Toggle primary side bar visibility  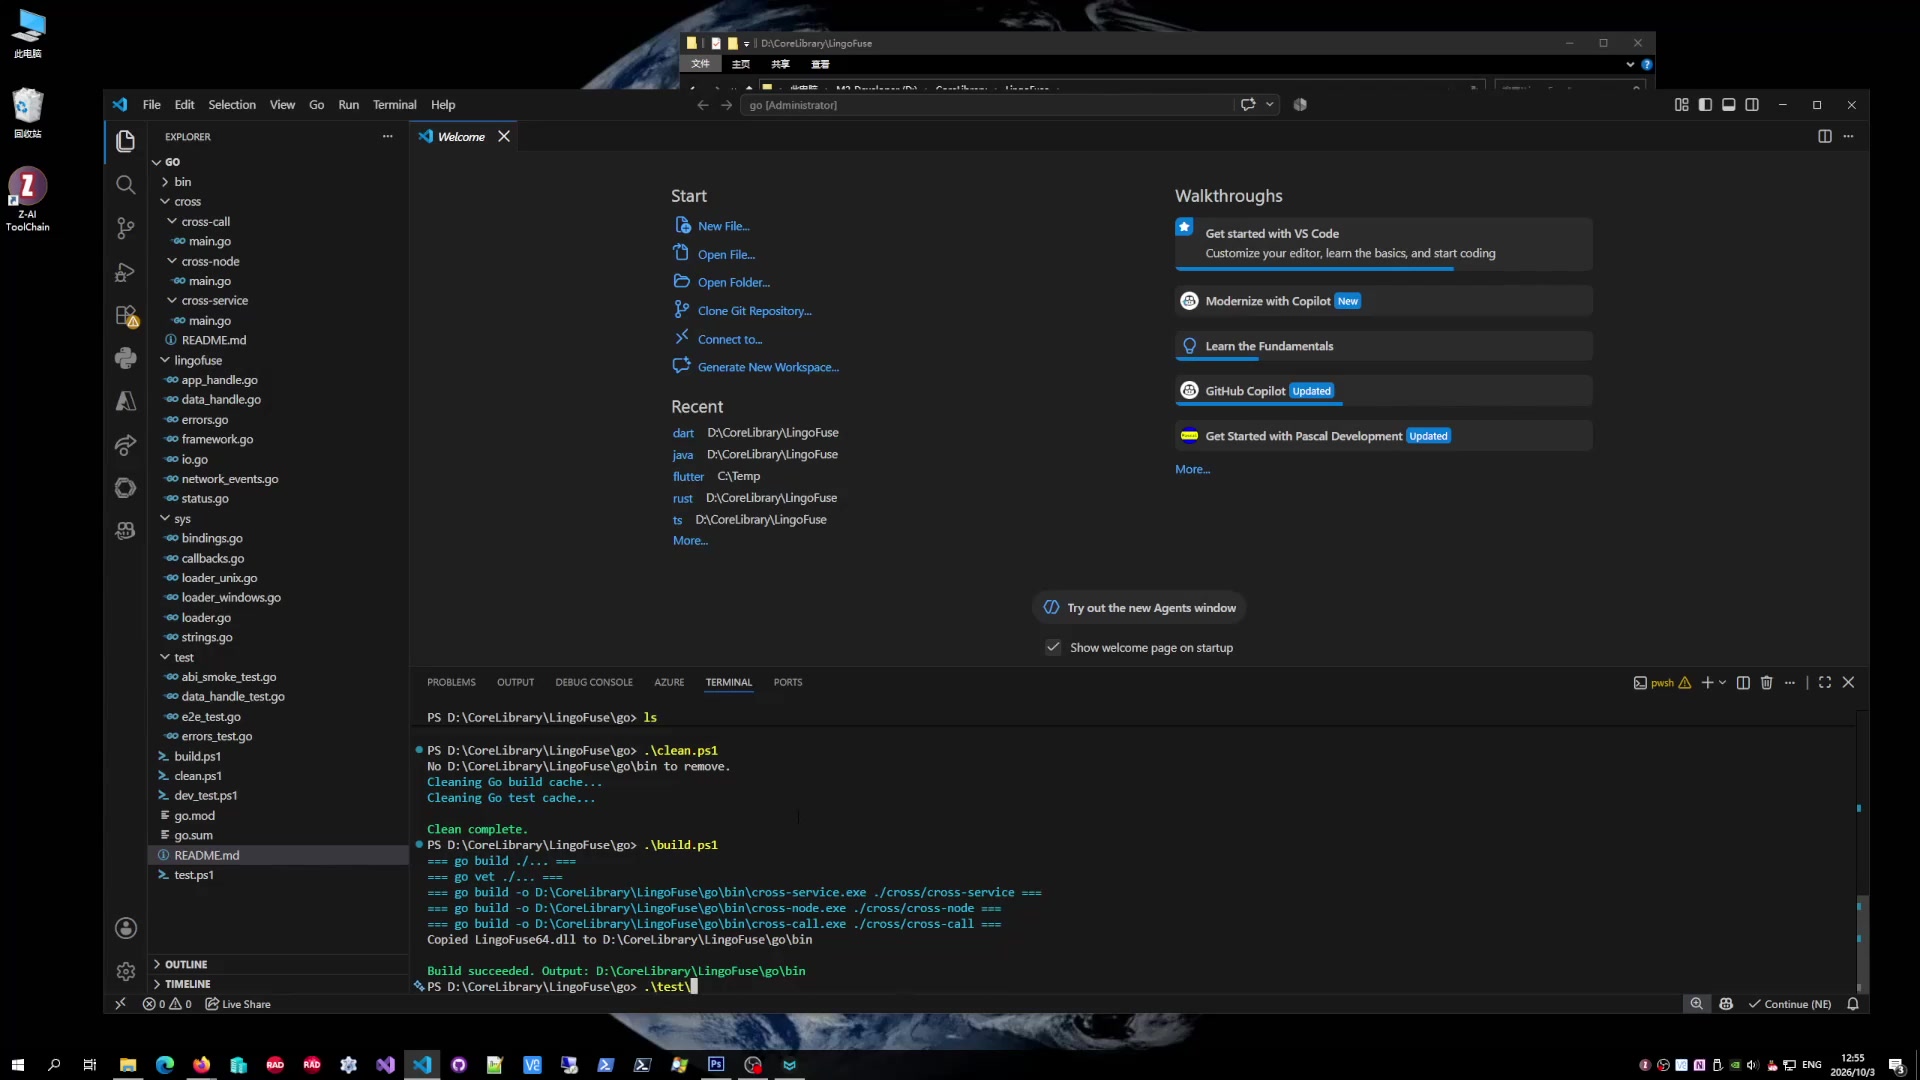click(x=1705, y=104)
